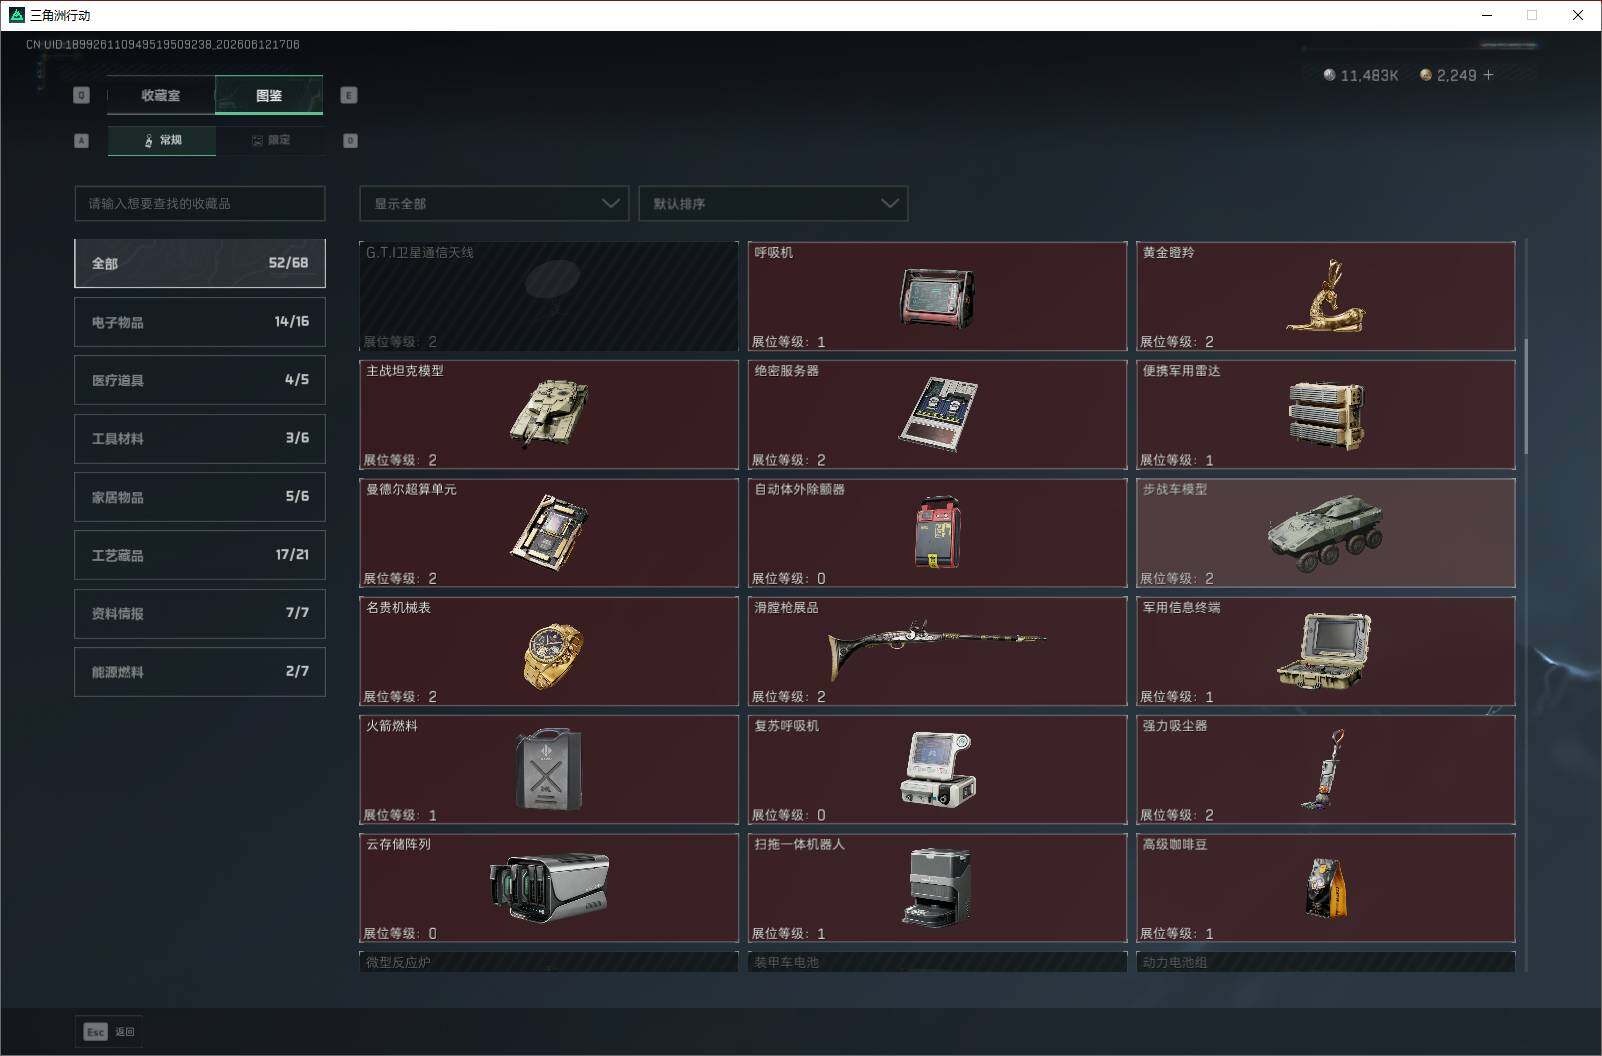Switch to the 图鉴 tab
Image resolution: width=1602 pixels, height=1056 pixels.
[269, 95]
